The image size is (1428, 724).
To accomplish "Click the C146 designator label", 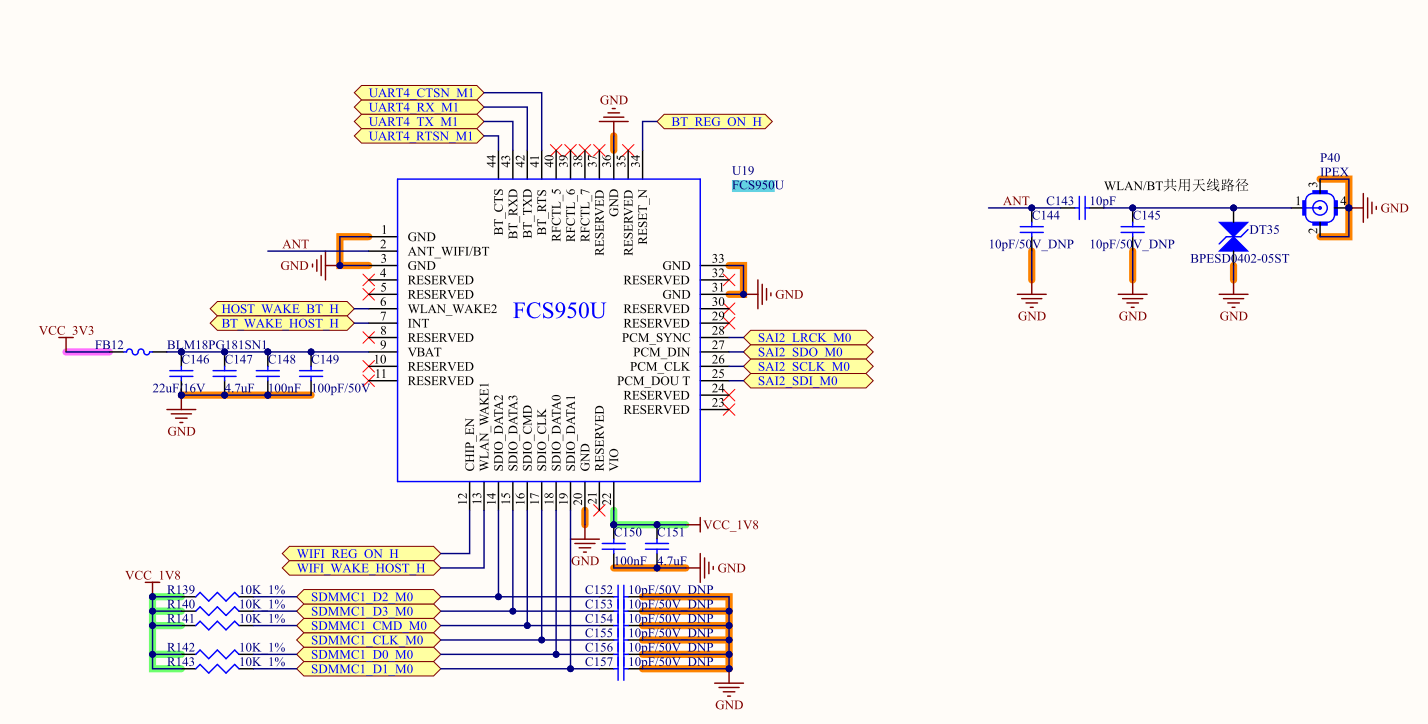I will click(x=195, y=359).
